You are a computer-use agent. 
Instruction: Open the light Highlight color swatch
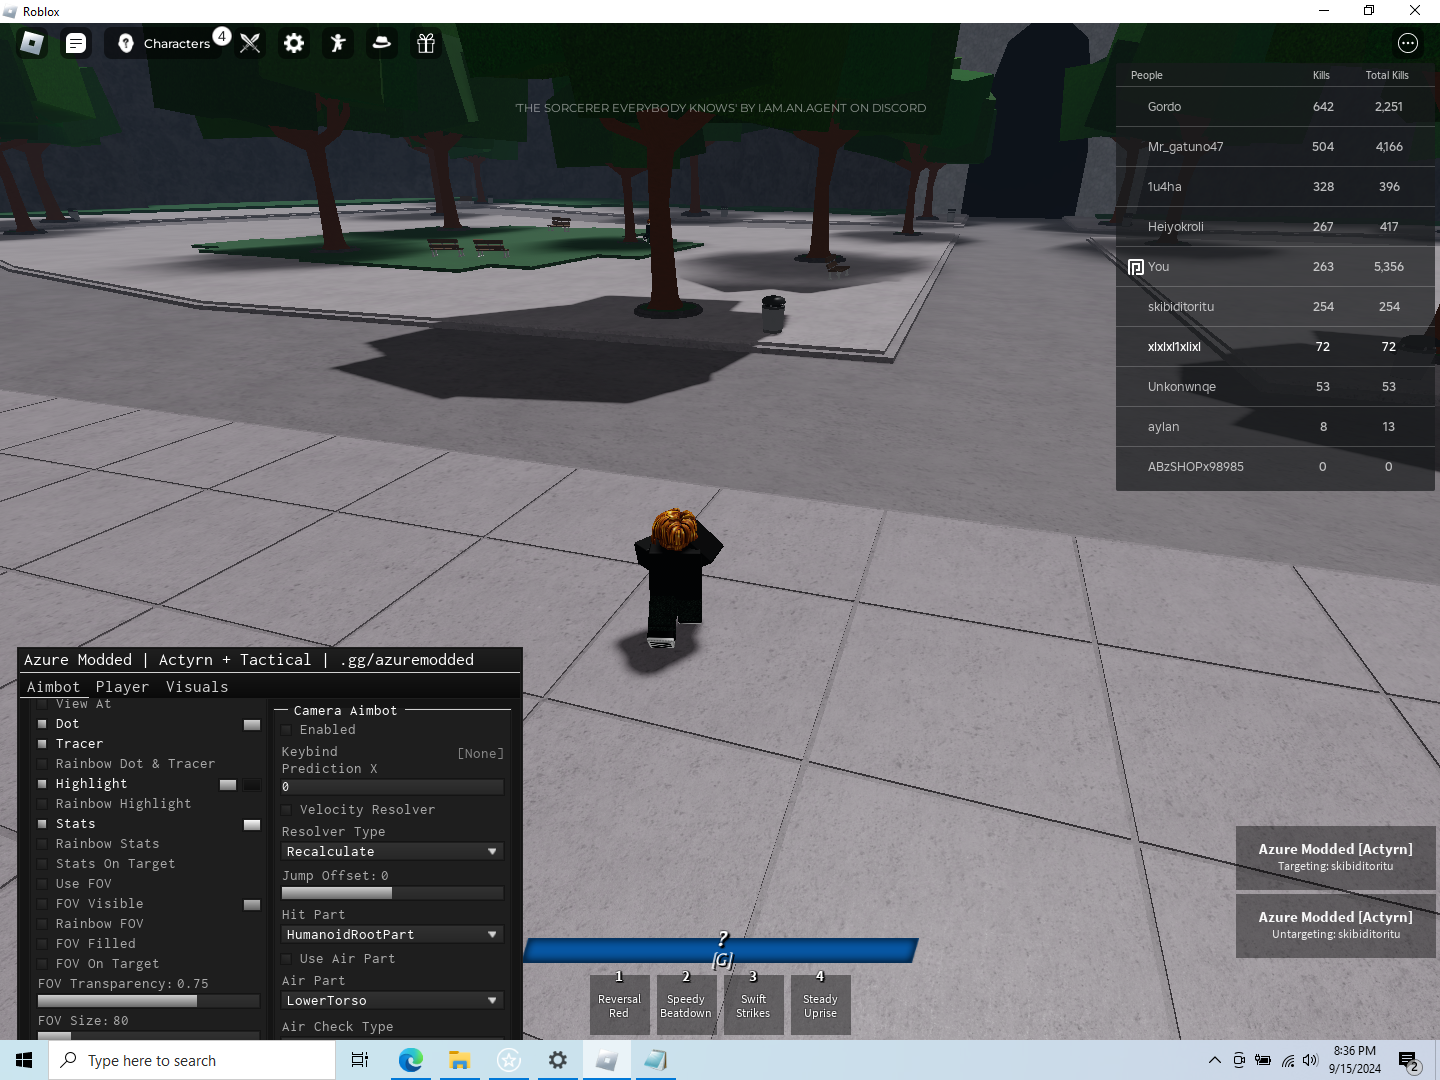[x=228, y=784]
